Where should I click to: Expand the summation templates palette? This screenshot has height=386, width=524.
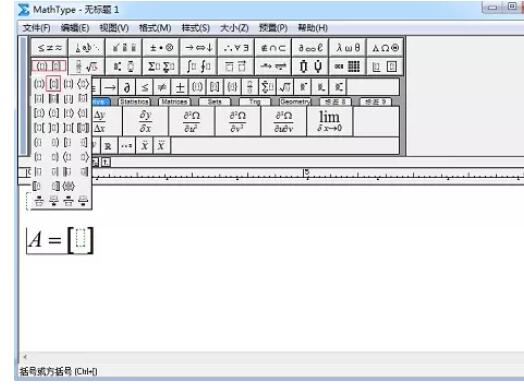161,66
